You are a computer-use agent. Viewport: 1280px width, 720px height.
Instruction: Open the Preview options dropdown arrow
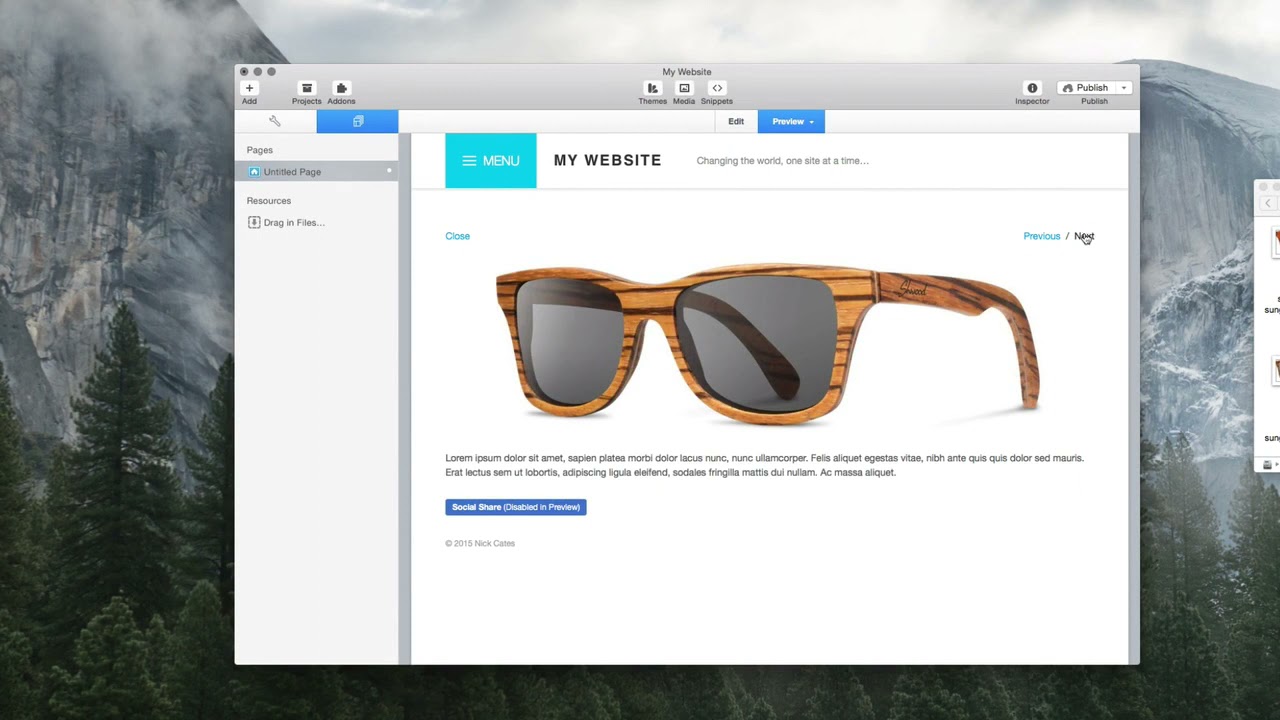pyautogui.click(x=811, y=122)
